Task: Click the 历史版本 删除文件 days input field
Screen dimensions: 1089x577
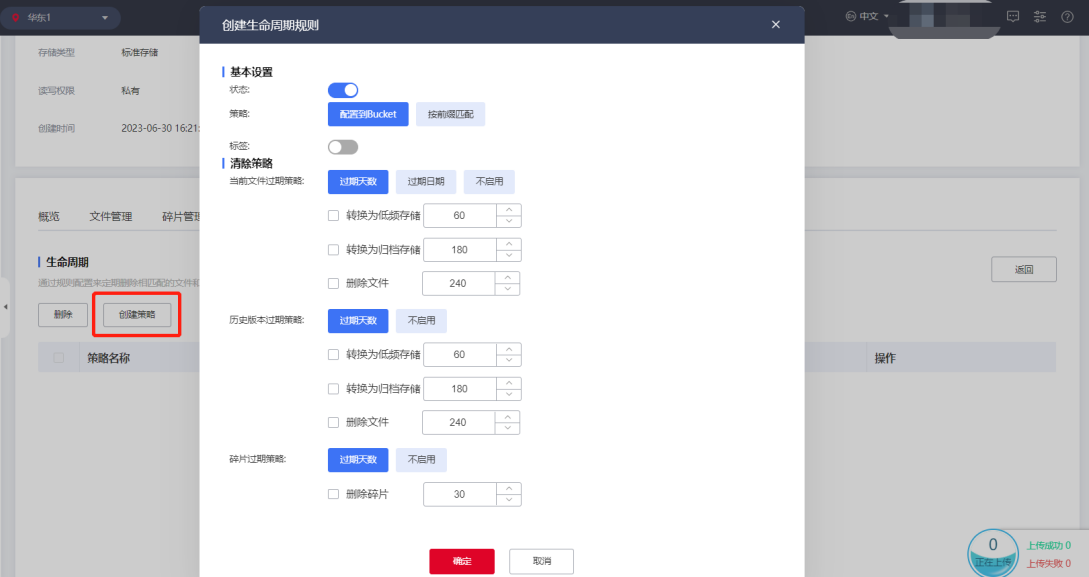Action: [x=458, y=423]
